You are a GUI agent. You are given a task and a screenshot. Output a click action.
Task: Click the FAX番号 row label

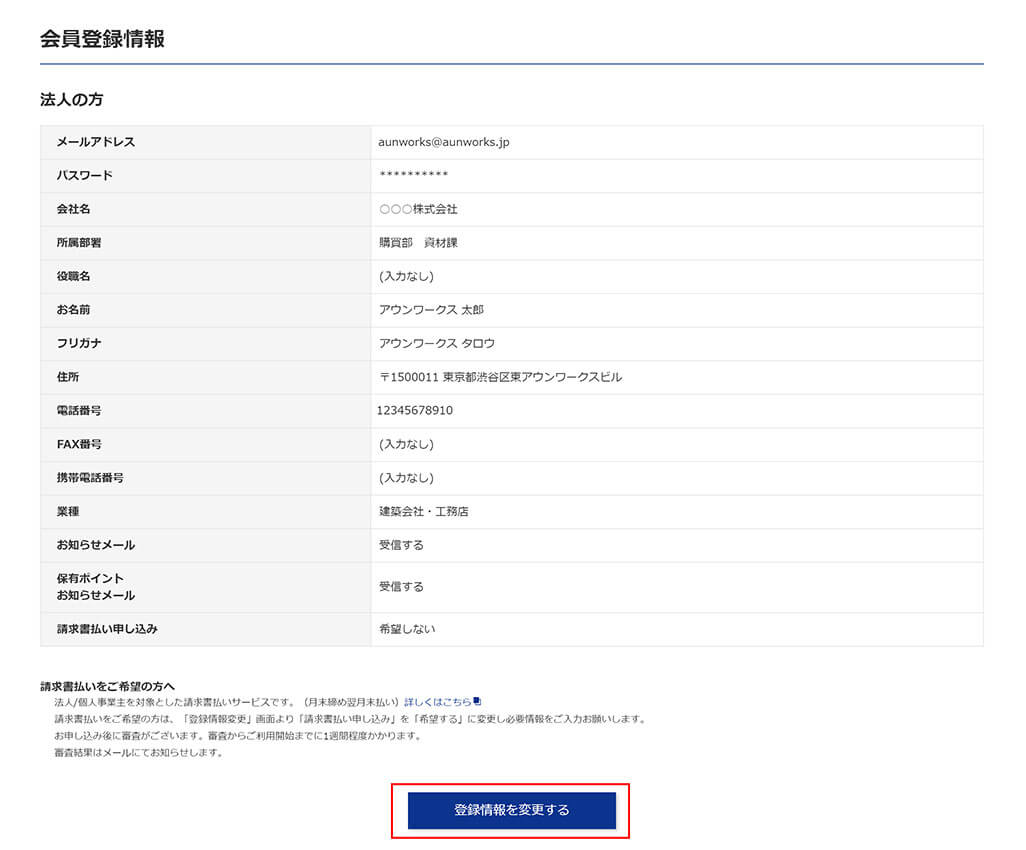[x=79, y=444]
